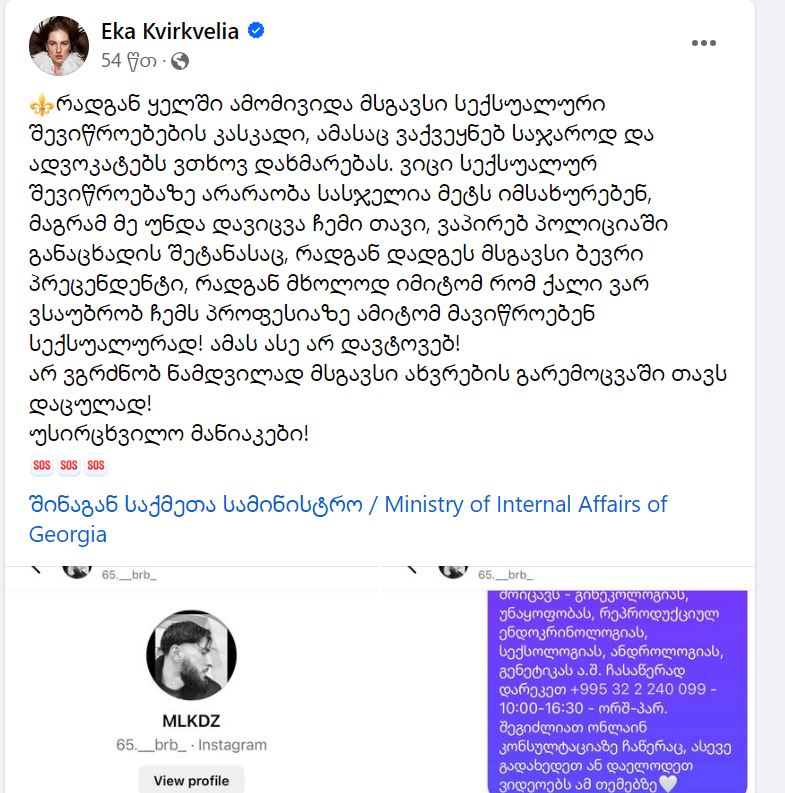
Task: Click the second SOS emoji
Action: 69,465
